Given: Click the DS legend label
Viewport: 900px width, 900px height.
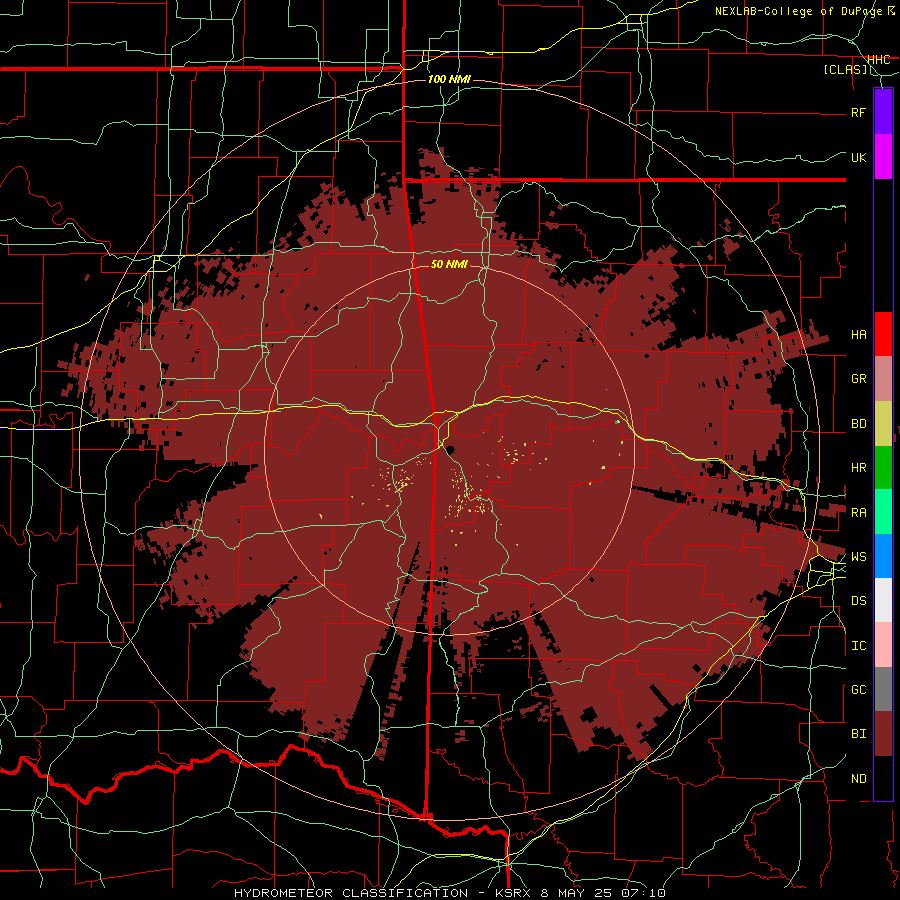Looking at the screenshot, I should point(858,601).
